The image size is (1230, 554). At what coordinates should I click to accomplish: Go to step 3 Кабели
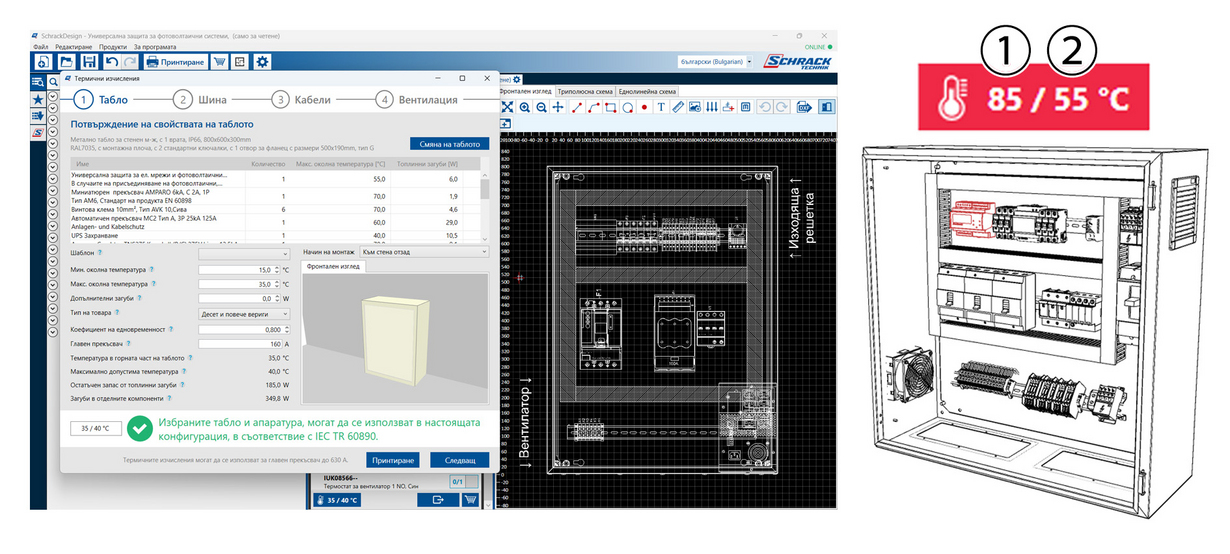(301, 100)
